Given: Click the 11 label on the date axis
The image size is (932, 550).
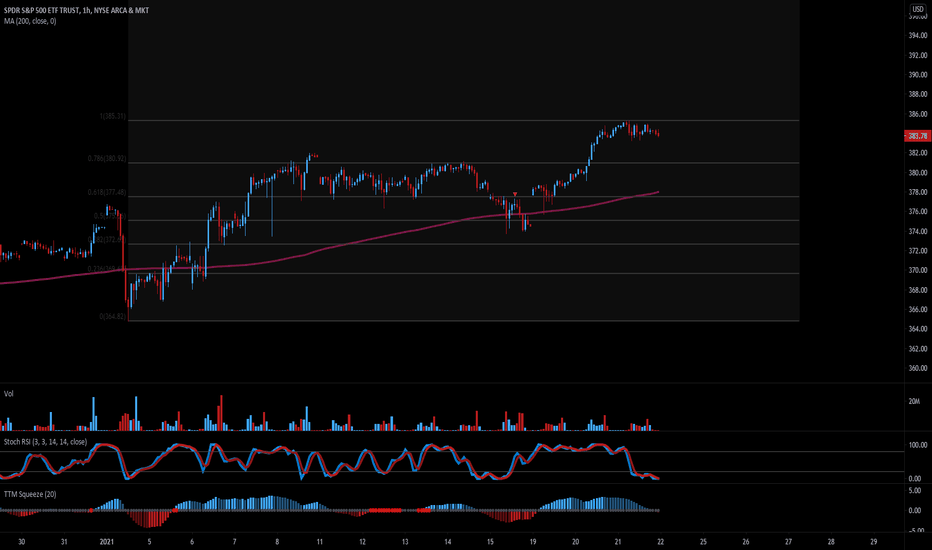Looking at the screenshot, I should point(320,542).
